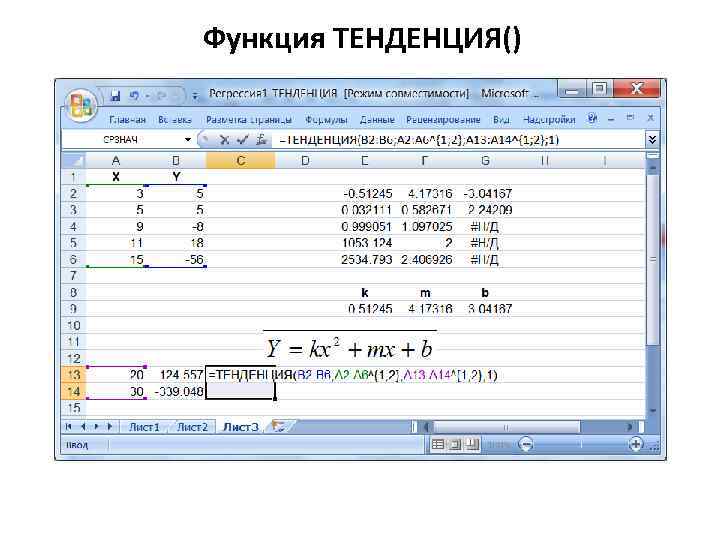Viewport: 720px width, 540px height.
Task: Switch to Лист2 sheet tab
Action: [x=192, y=427]
